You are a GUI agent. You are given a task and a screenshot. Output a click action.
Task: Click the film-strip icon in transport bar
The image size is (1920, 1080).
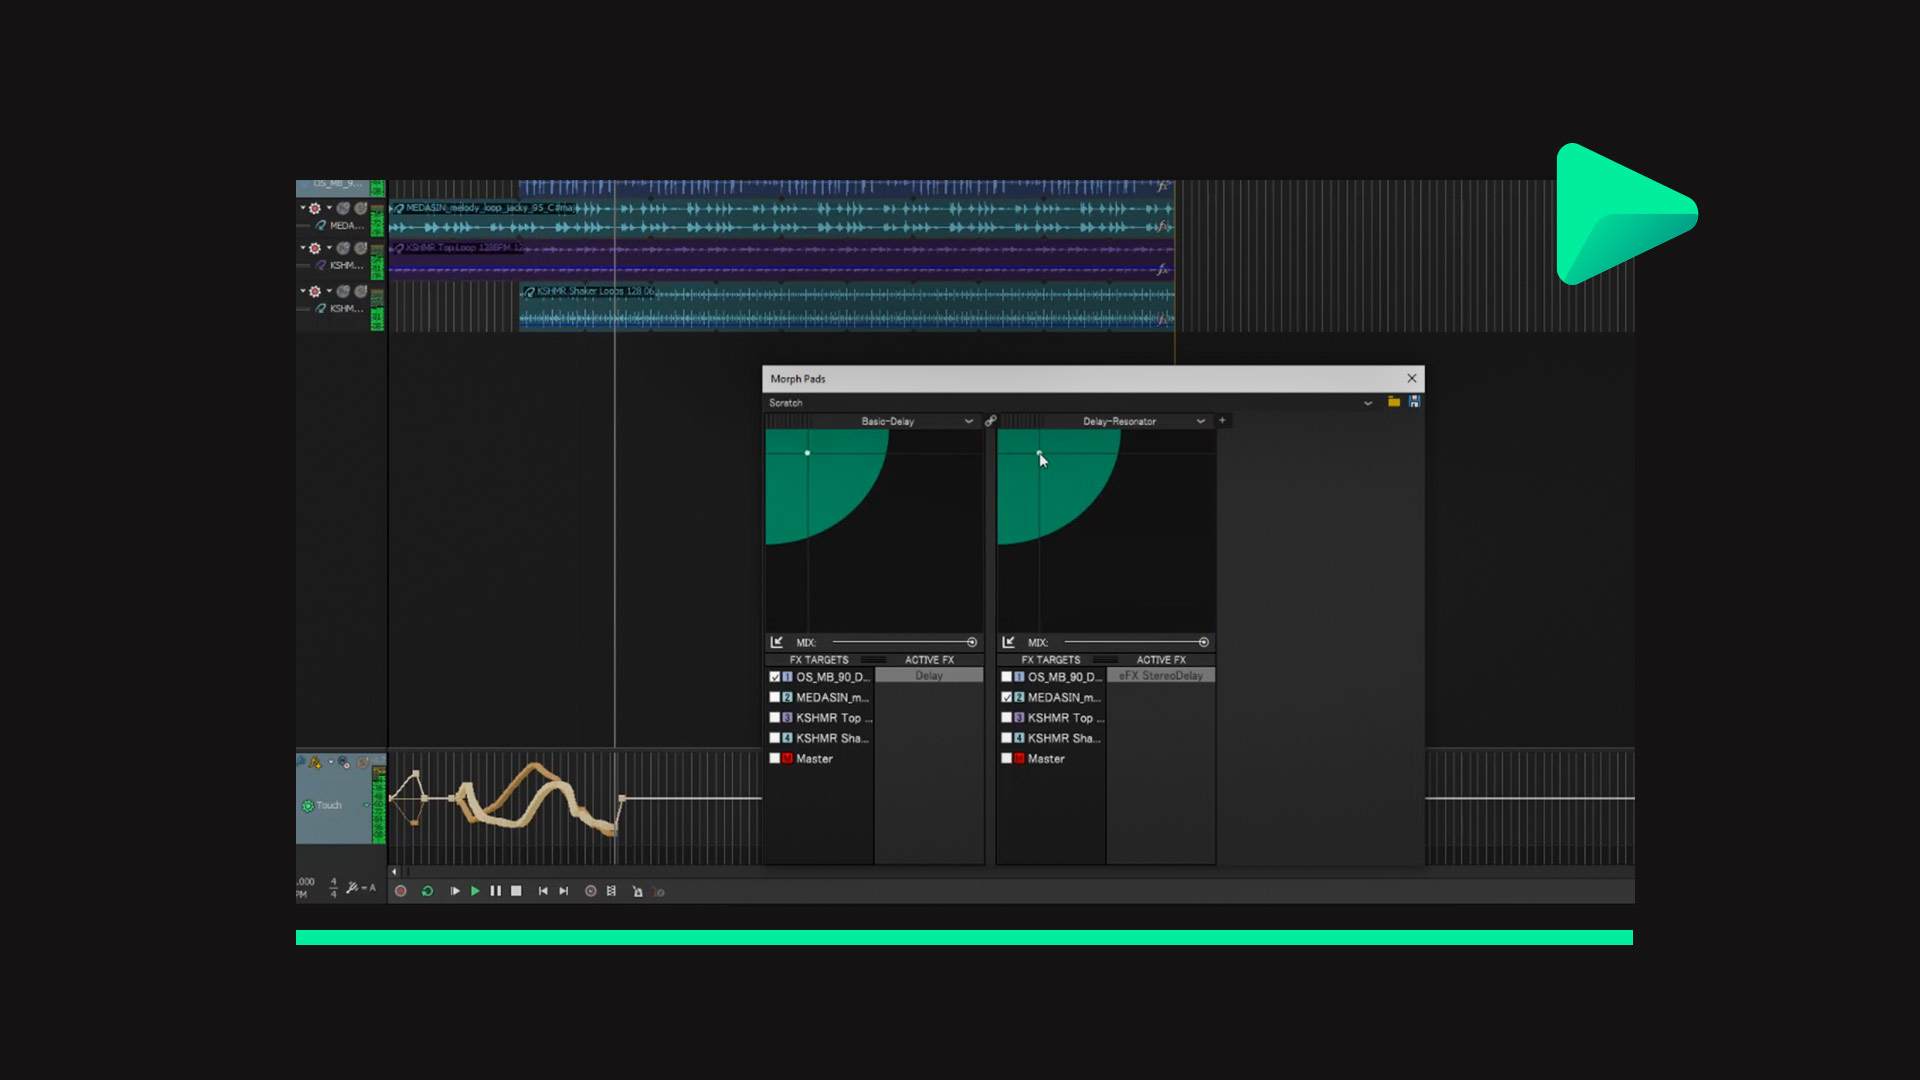(x=611, y=891)
